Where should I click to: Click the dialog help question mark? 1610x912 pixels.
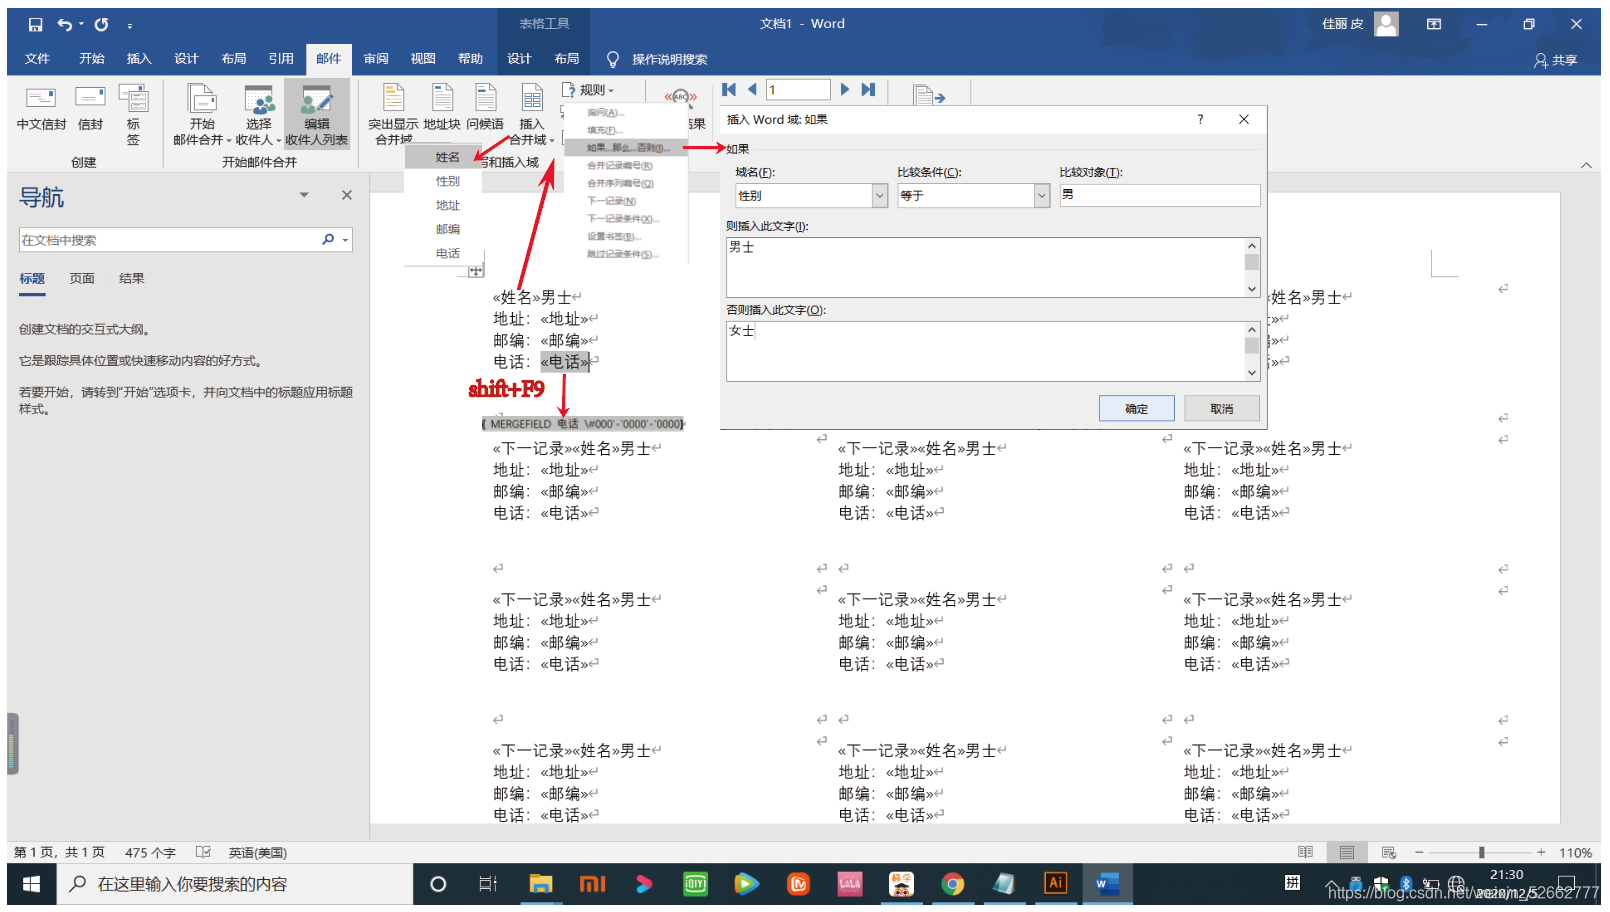[1200, 119]
